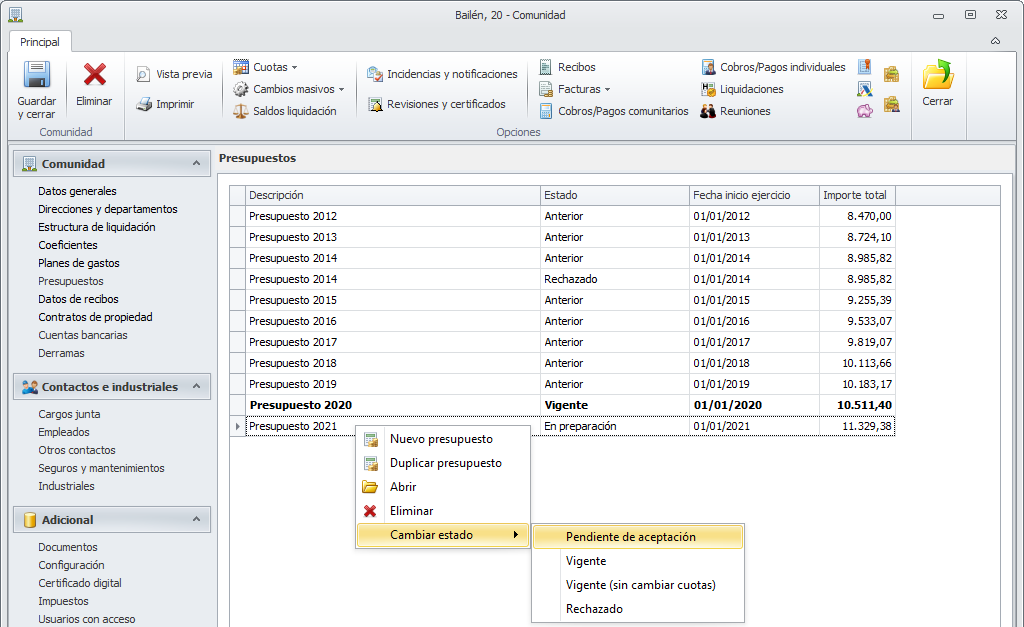Click the Guardar y cerrar floppy disk icon
Viewport: 1024px width, 627px height.
point(36,76)
